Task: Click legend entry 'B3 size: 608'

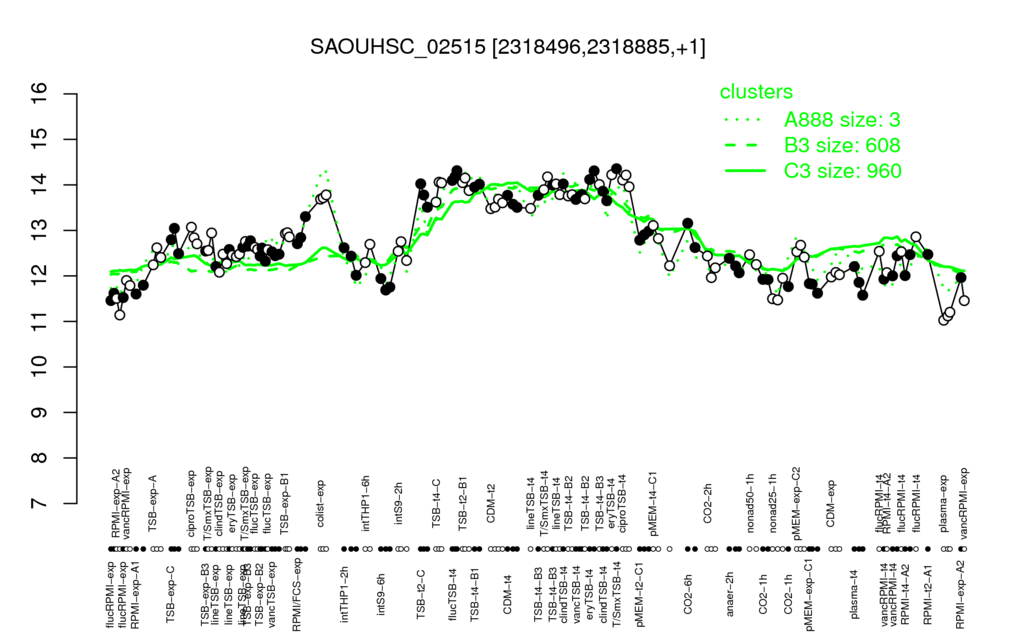Action: (842, 145)
